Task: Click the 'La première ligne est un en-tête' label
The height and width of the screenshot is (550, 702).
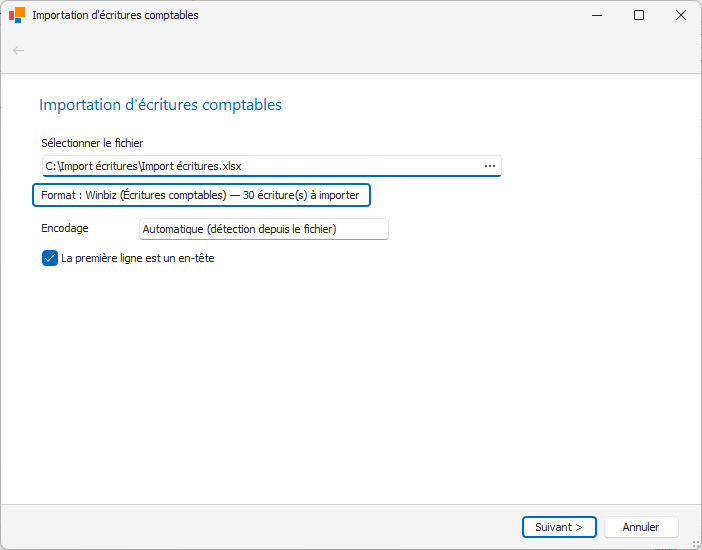Action: pyautogui.click(x=138, y=258)
